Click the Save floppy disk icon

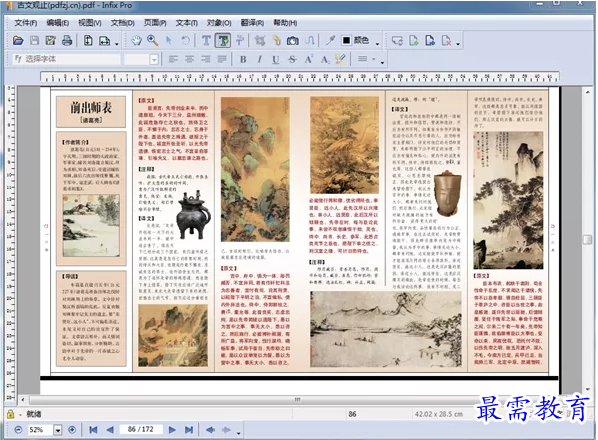pyautogui.click(x=34, y=40)
